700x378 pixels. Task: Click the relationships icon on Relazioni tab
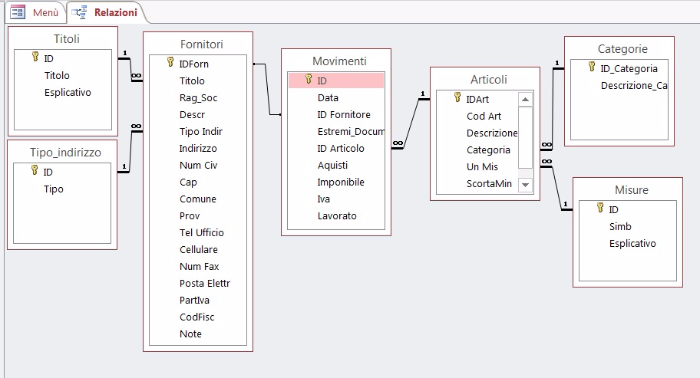click(79, 12)
